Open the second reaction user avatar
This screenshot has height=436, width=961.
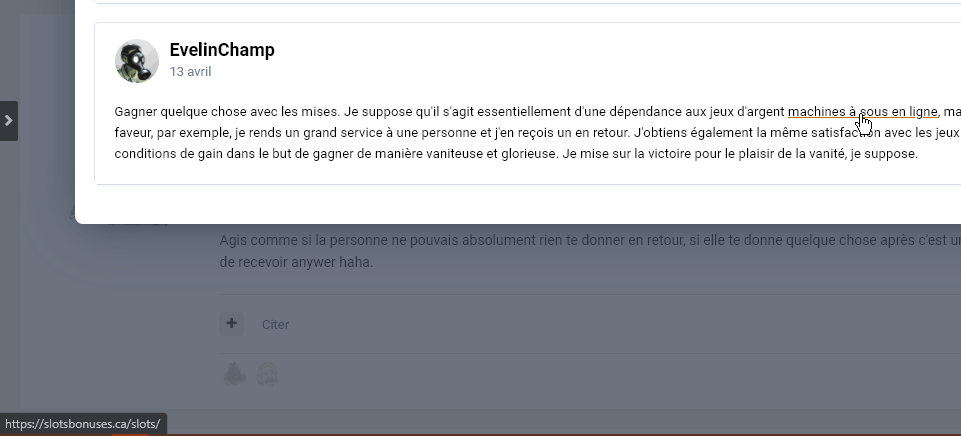[x=267, y=373]
